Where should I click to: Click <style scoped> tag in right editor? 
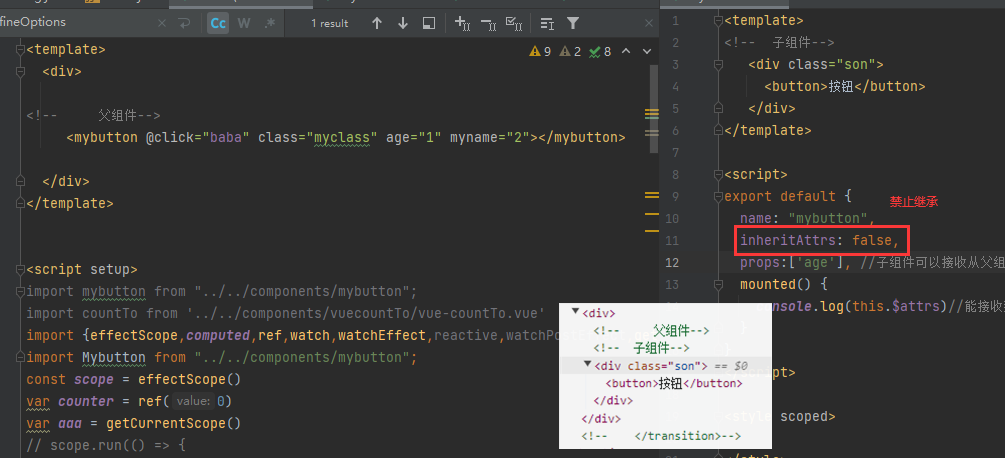(x=780, y=416)
